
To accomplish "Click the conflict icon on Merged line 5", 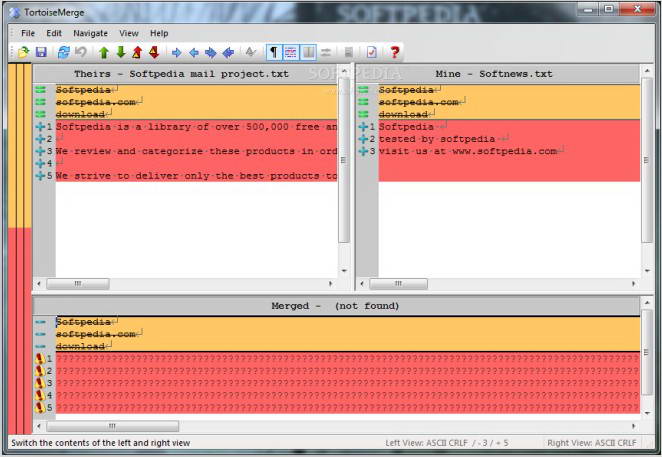I will pyautogui.click(x=40, y=408).
